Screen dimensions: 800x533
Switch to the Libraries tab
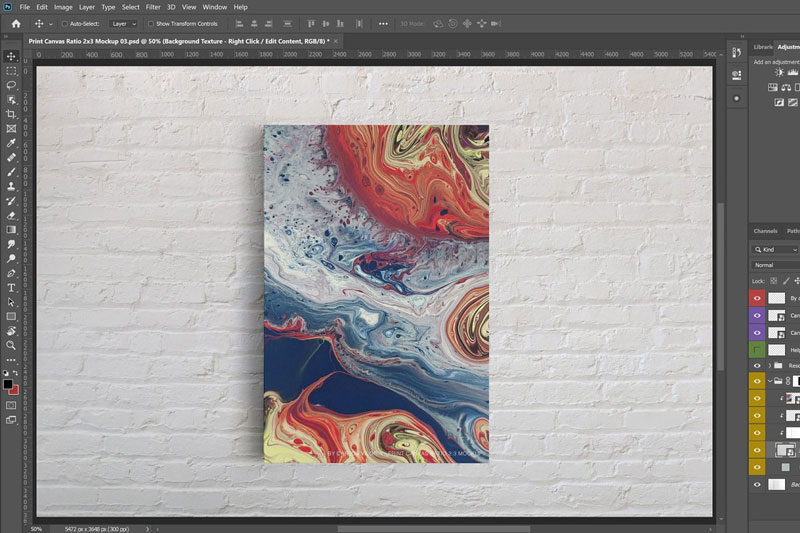(x=763, y=47)
